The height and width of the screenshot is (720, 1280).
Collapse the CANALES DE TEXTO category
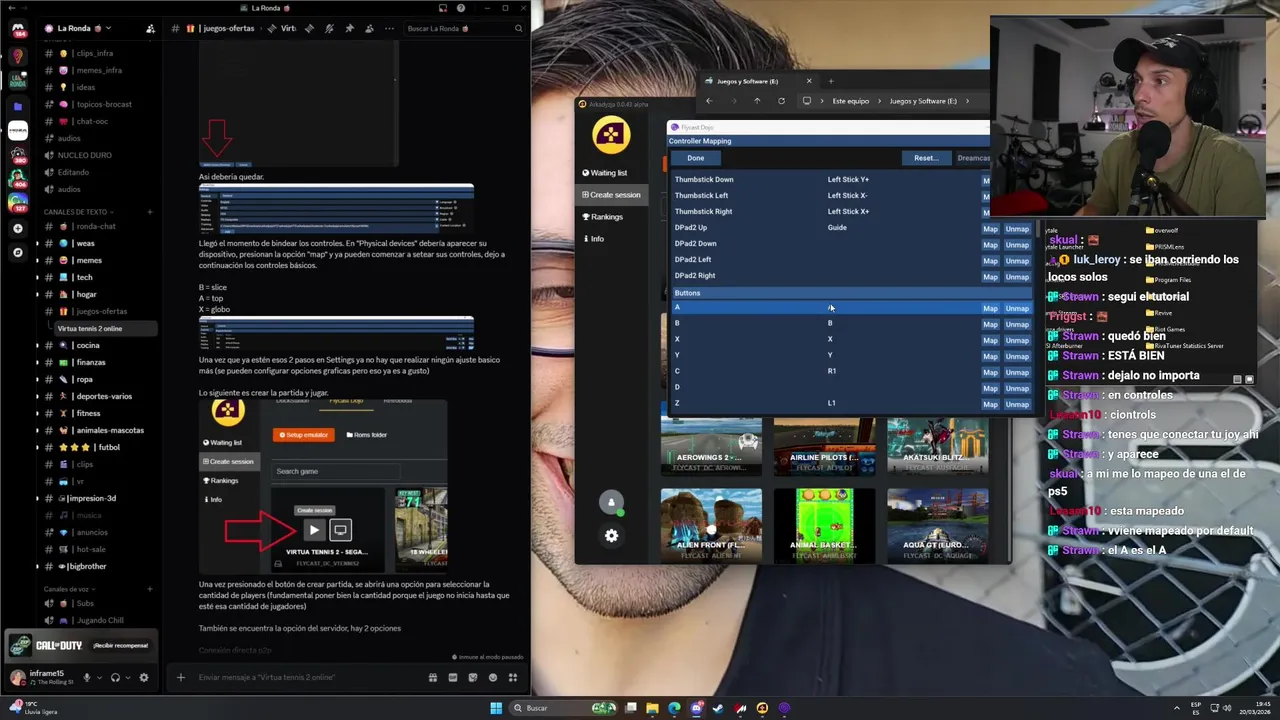[78, 212]
